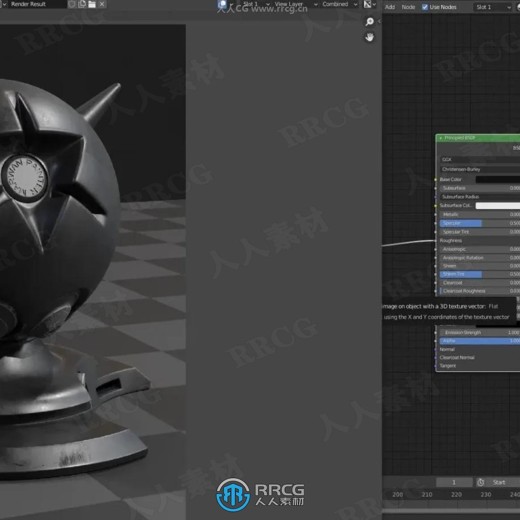
Task: Click frame 200 on the timeline ruler
Action: pyautogui.click(x=398, y=495)
